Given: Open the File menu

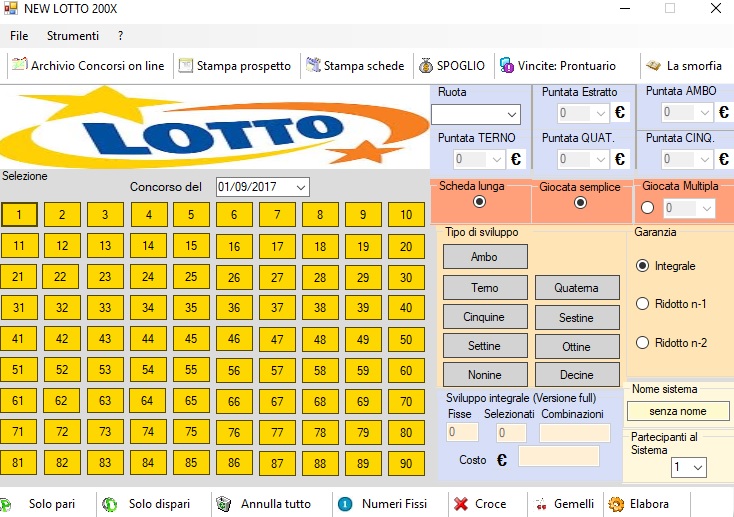Looking at the screenshot, I should 19,36.
